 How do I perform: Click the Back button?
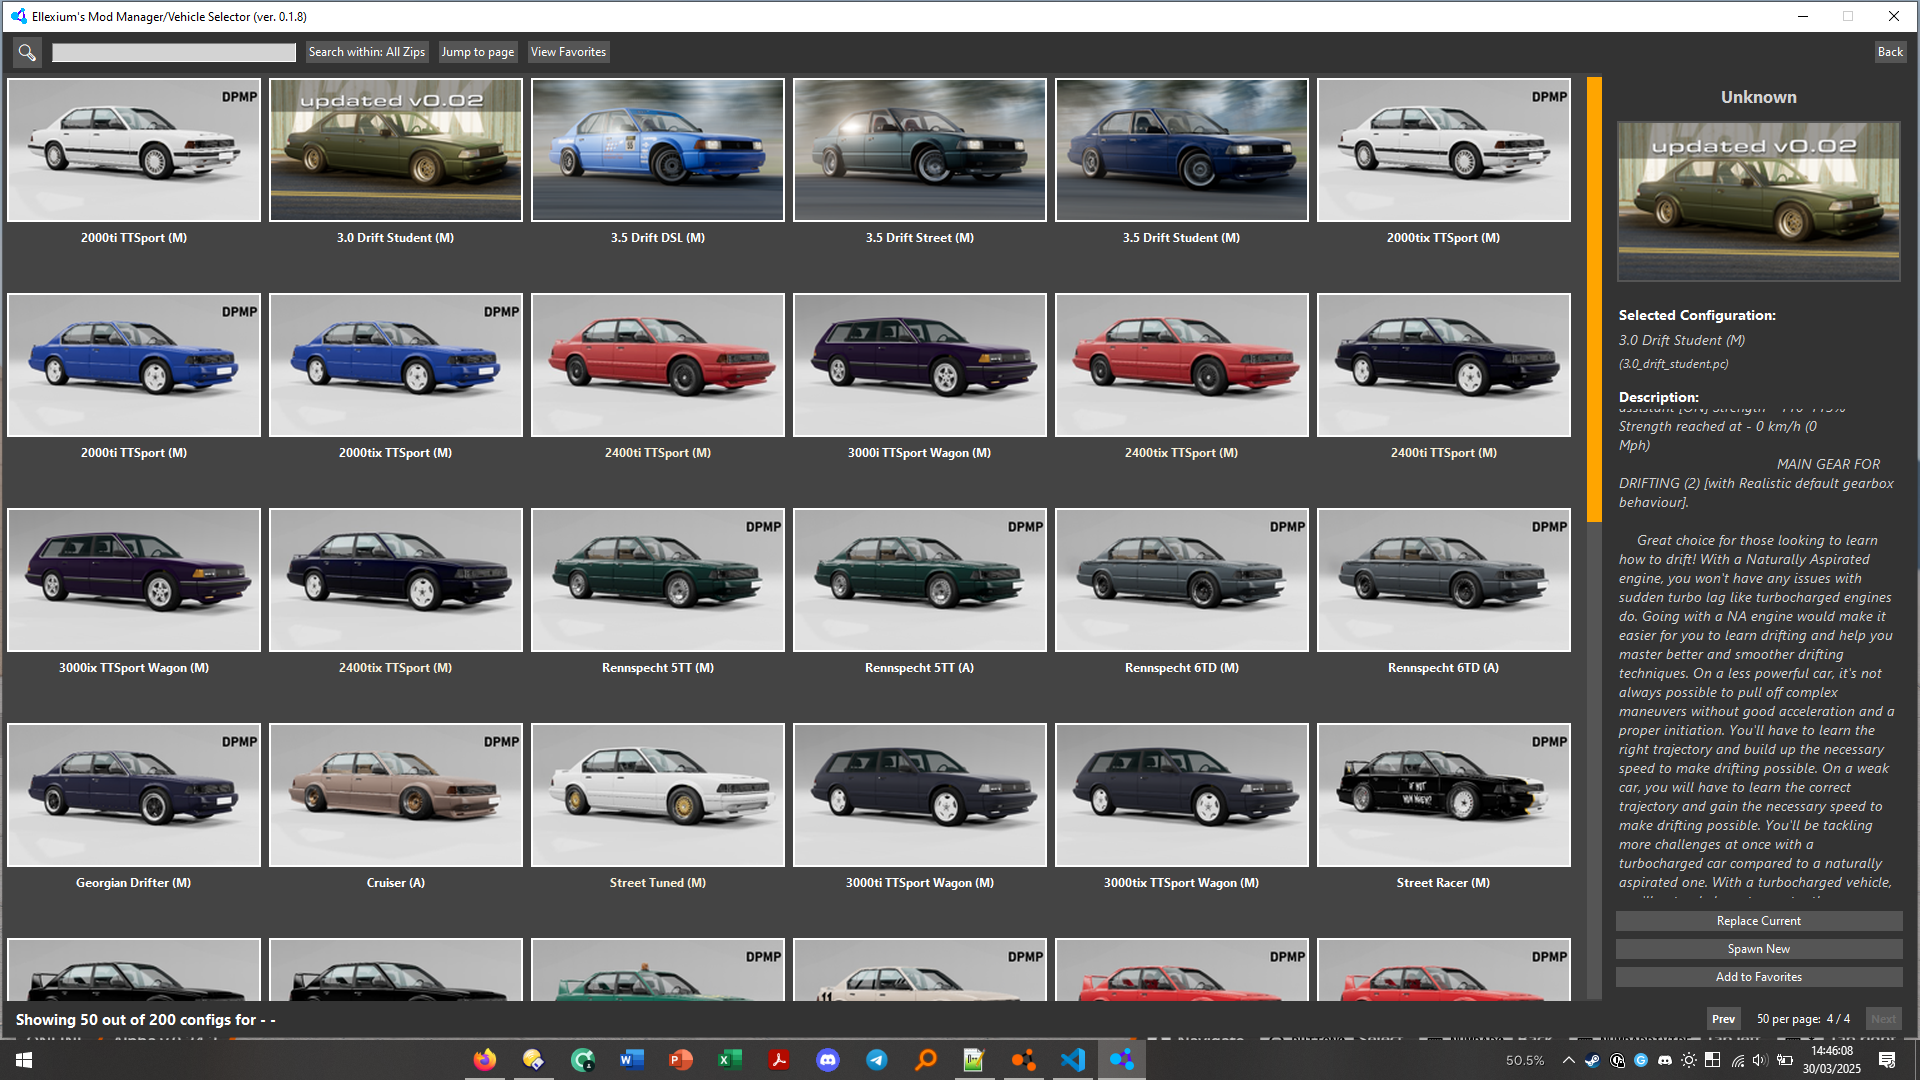point(1889,52)
